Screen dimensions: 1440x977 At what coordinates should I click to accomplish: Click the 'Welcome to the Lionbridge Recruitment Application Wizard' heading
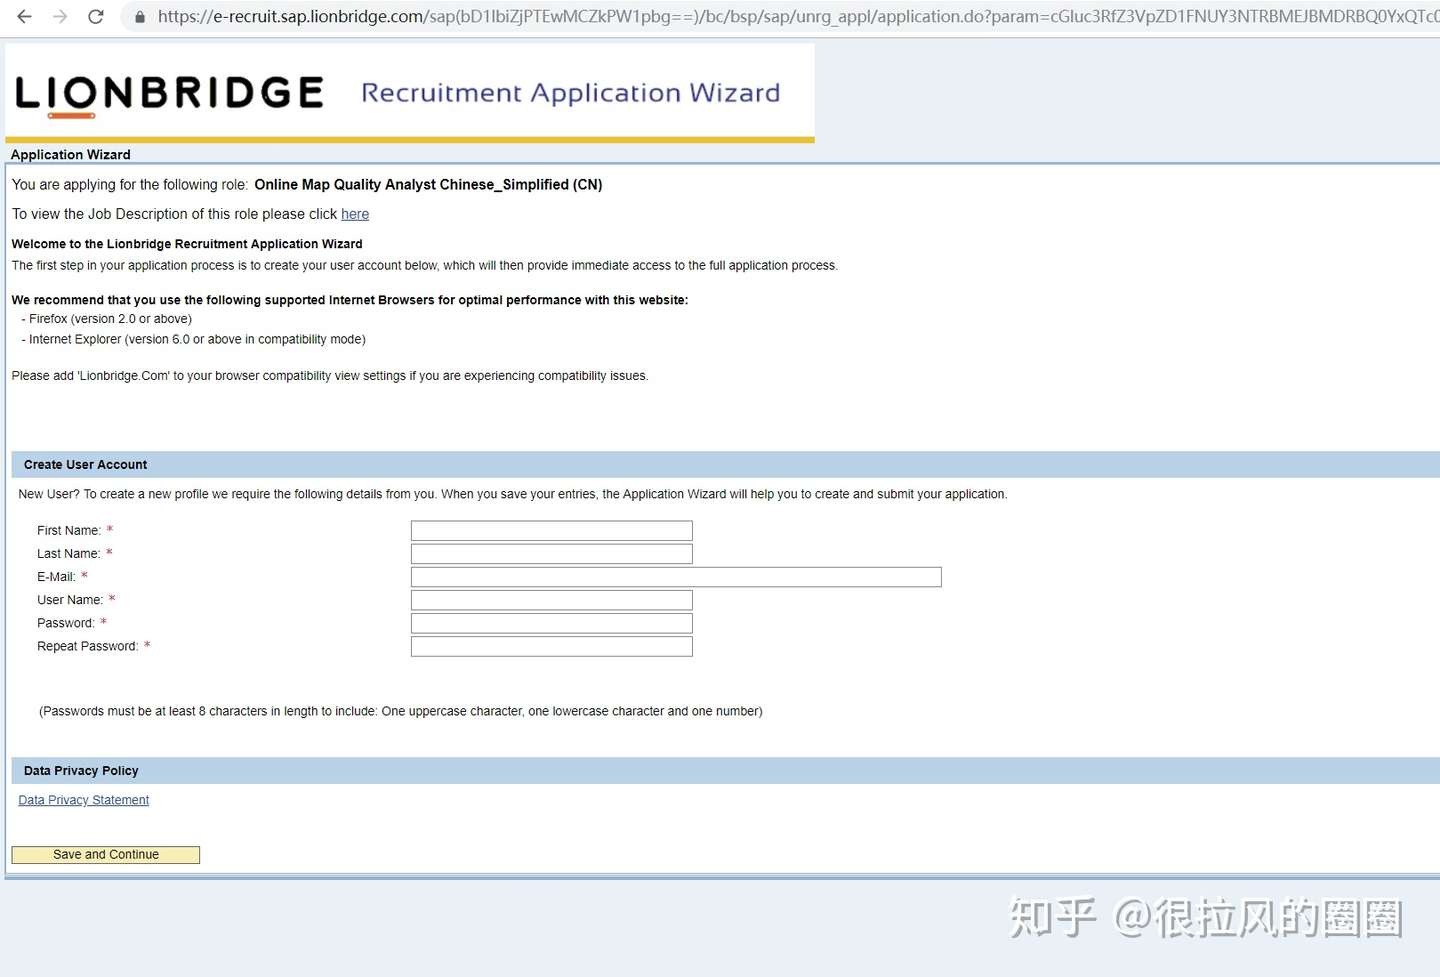coord(187,244)
